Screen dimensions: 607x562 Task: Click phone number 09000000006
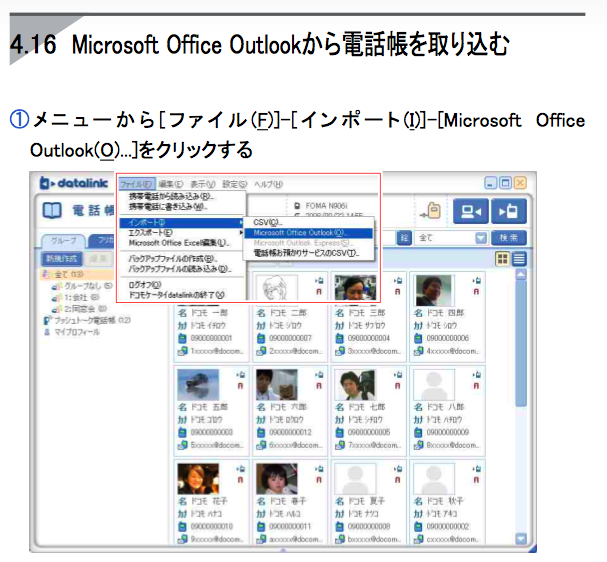pos(448,338)
